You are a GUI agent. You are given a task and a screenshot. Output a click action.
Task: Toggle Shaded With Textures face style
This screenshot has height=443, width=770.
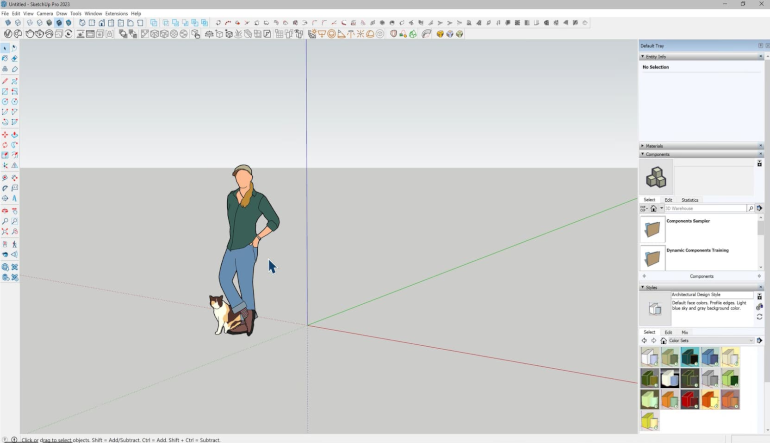point(58,23)
